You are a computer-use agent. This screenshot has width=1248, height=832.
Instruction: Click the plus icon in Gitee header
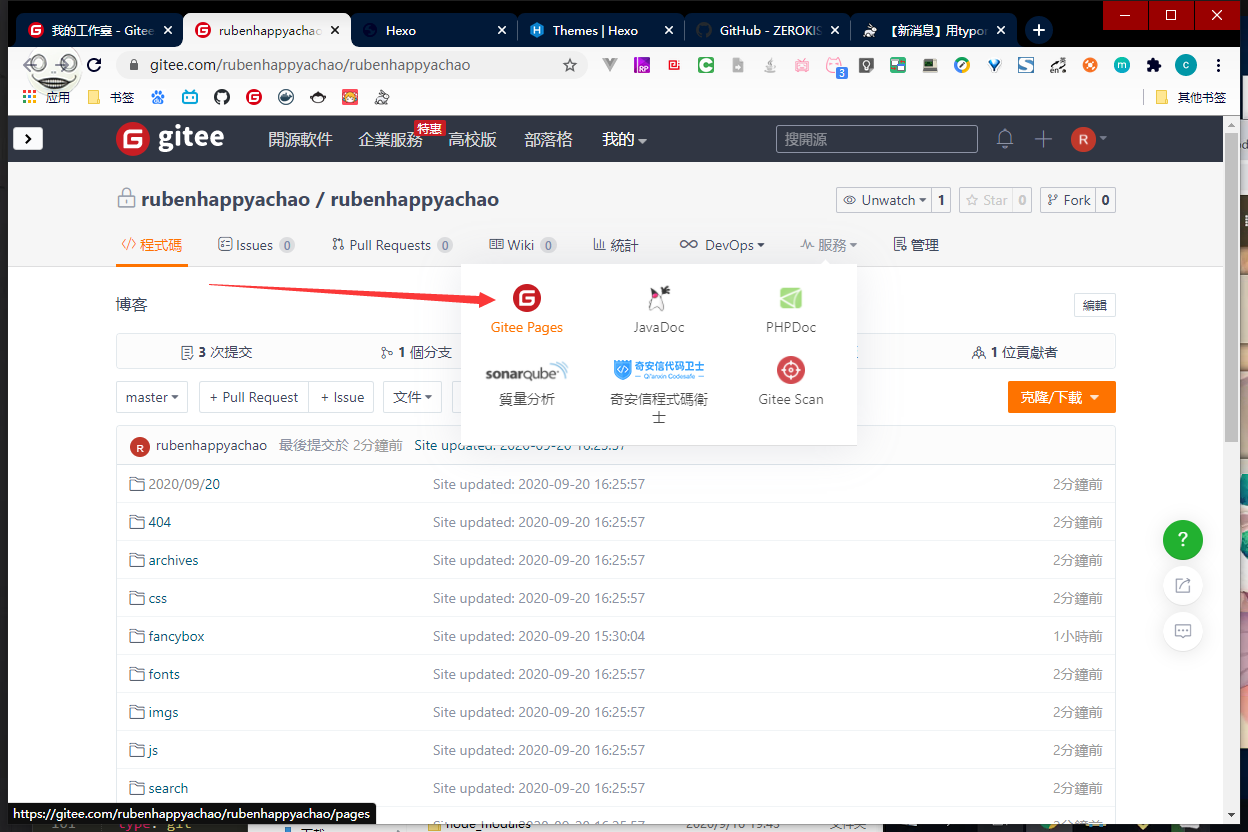(1043, 139)
